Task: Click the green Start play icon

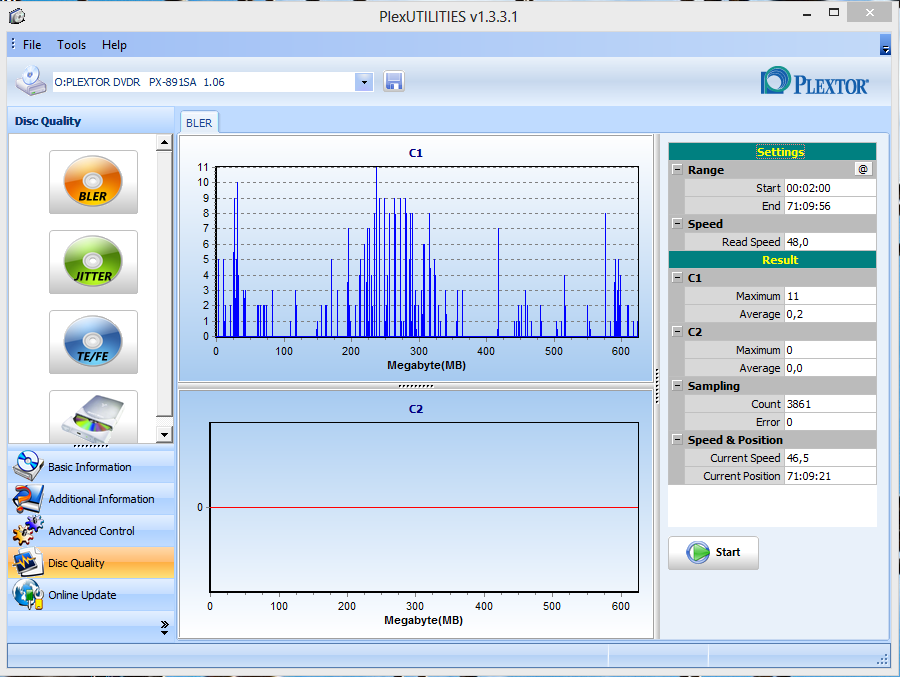Action: pos(698,552)
